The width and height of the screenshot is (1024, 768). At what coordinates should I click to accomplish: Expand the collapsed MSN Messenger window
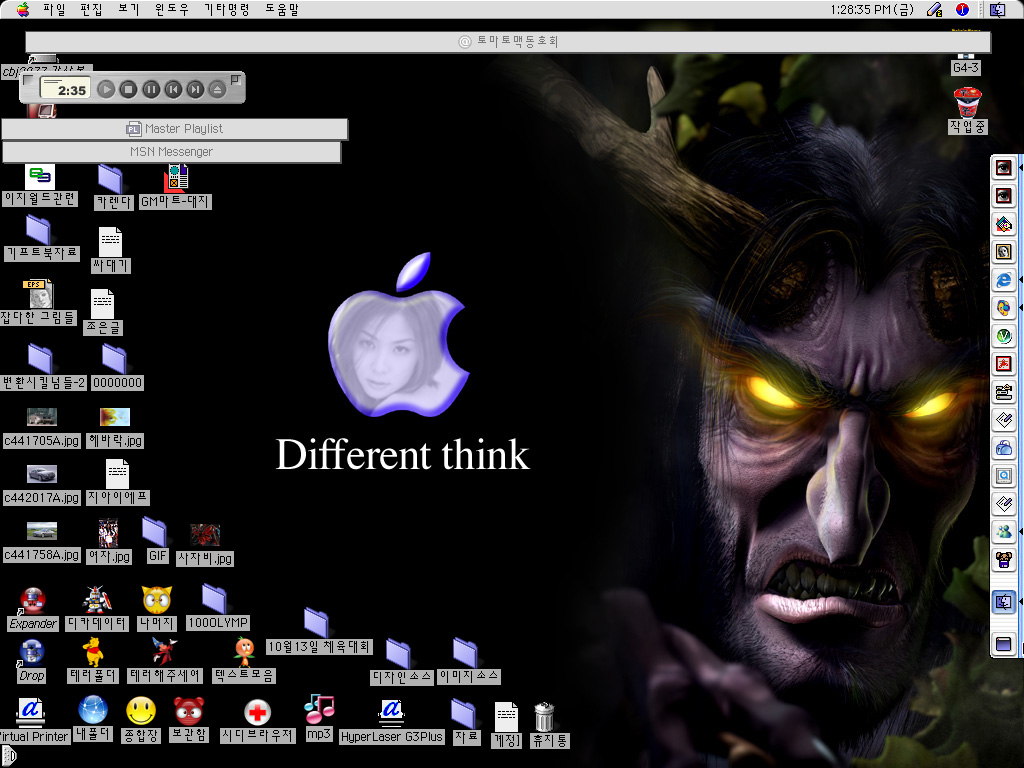point(171,152)
